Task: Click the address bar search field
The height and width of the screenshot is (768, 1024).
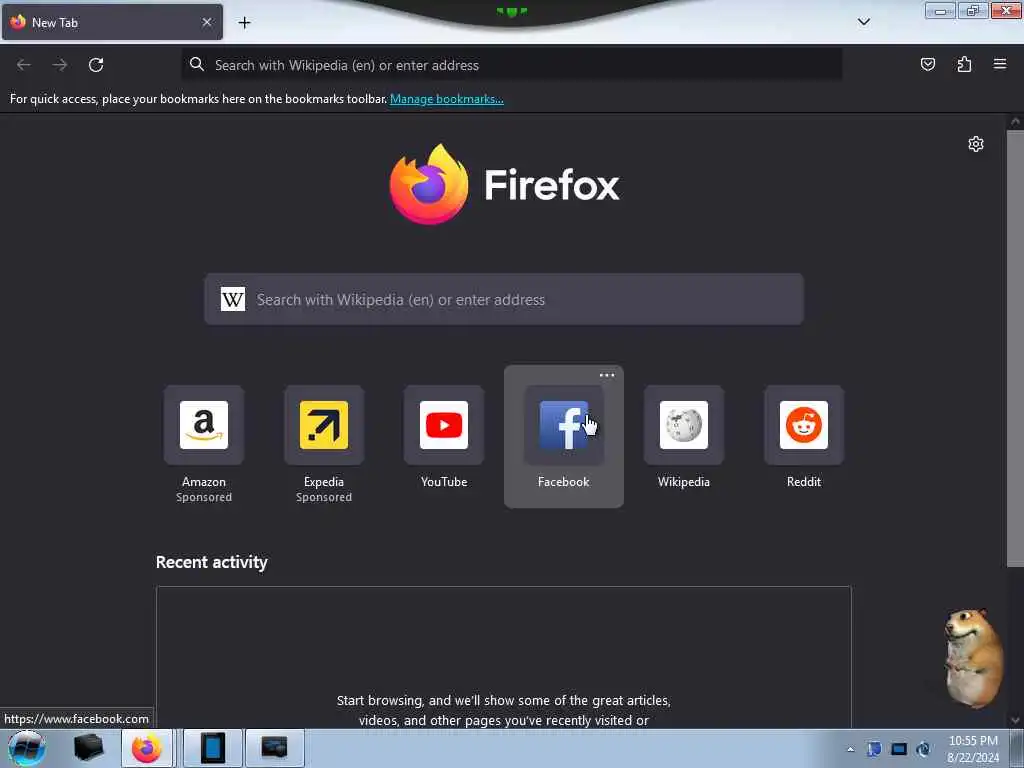Action: [511, 65]
